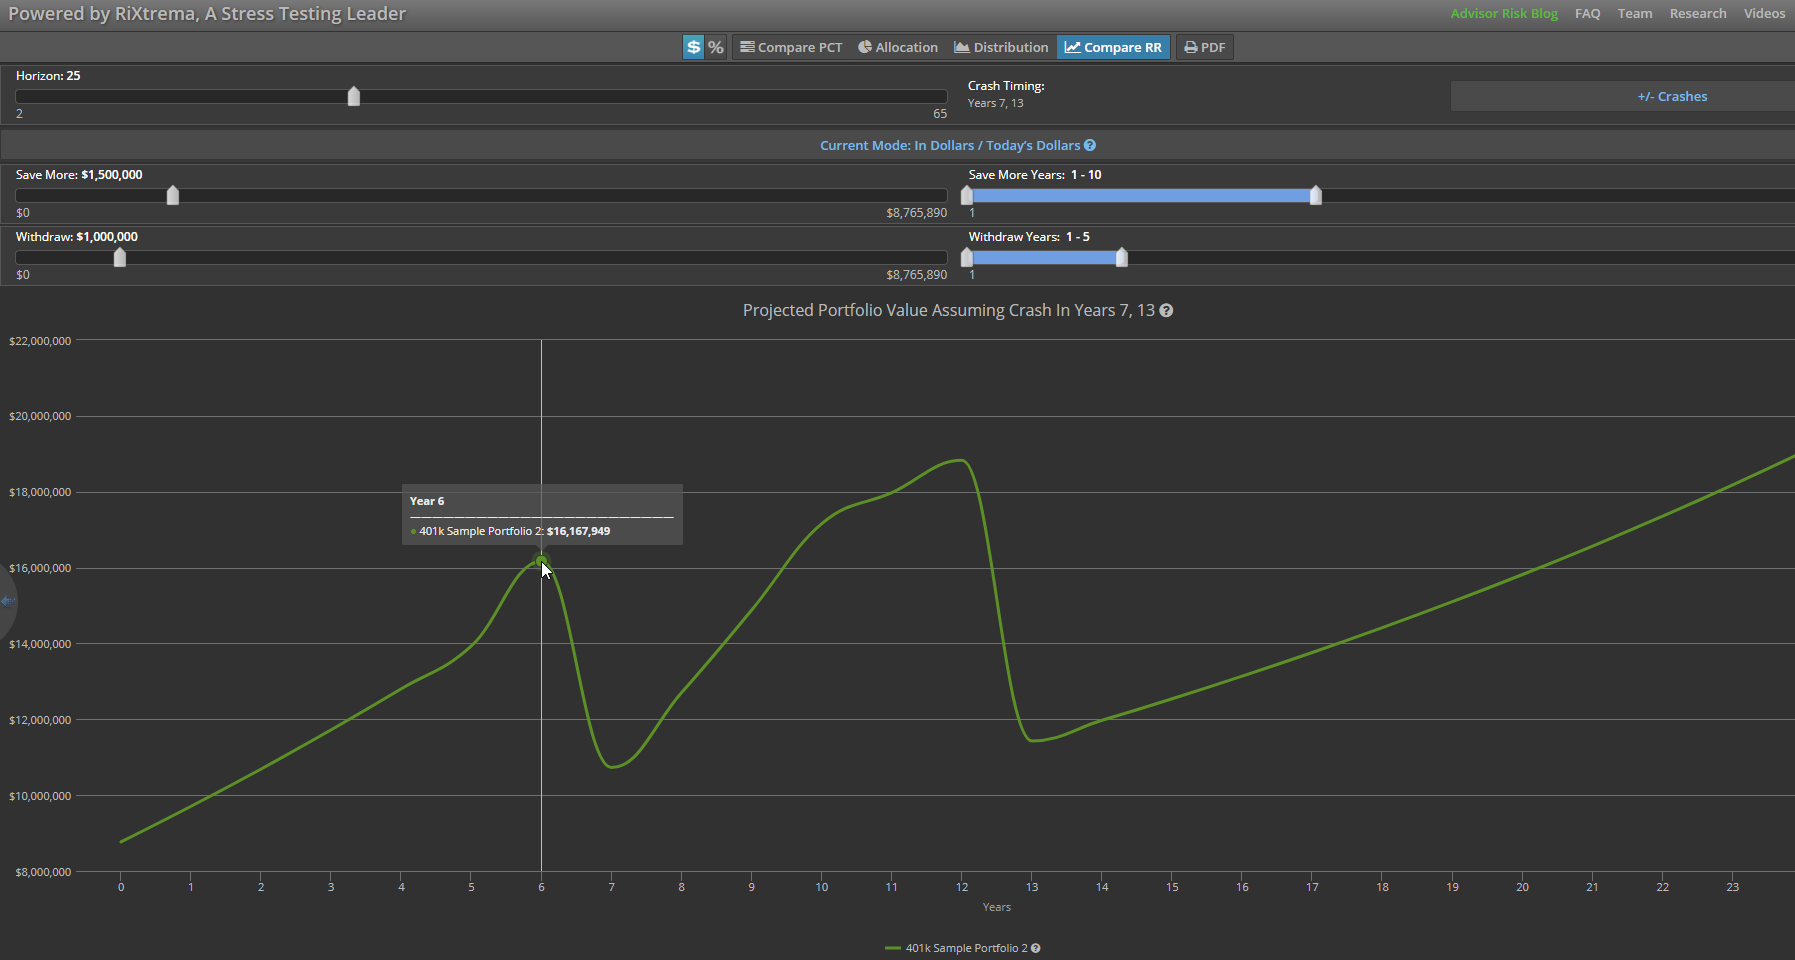
Task: Switch values to percent mode
Action: 716,47
